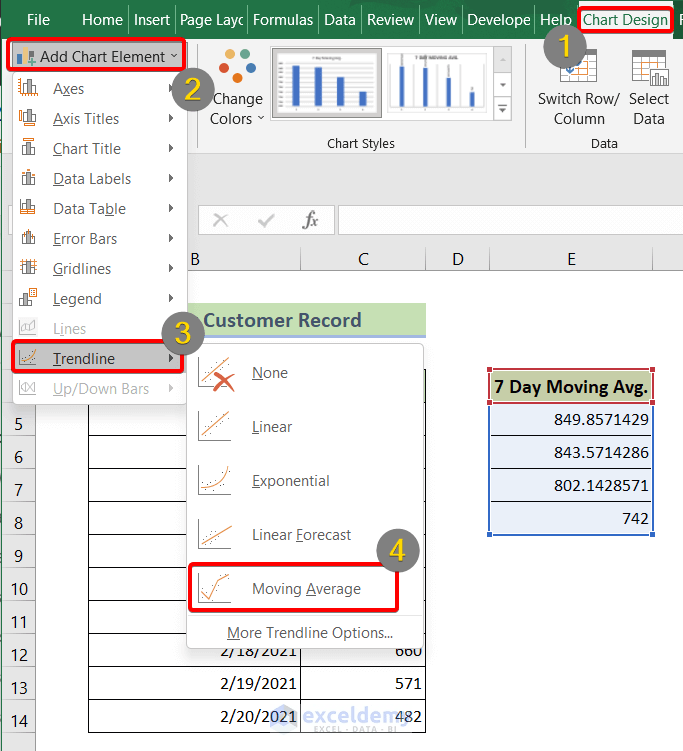Click the Error Bars icon
Viewport: 683px width, 751px height.
click(28, 238)
